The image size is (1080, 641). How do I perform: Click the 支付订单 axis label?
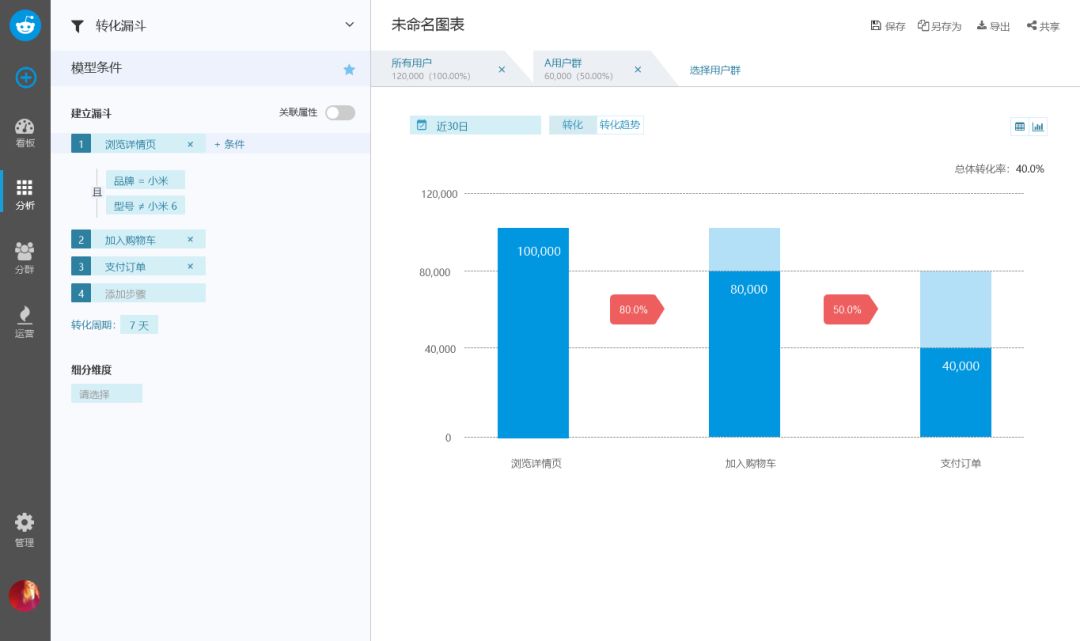(961, 463)
